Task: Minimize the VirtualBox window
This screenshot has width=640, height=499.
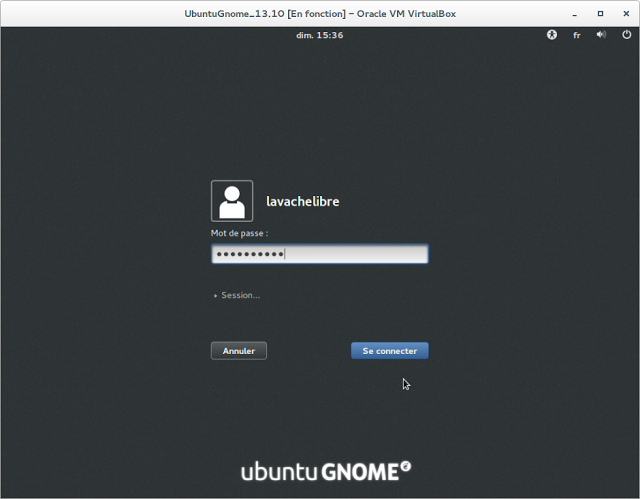Action: click(x=574, y=14)
